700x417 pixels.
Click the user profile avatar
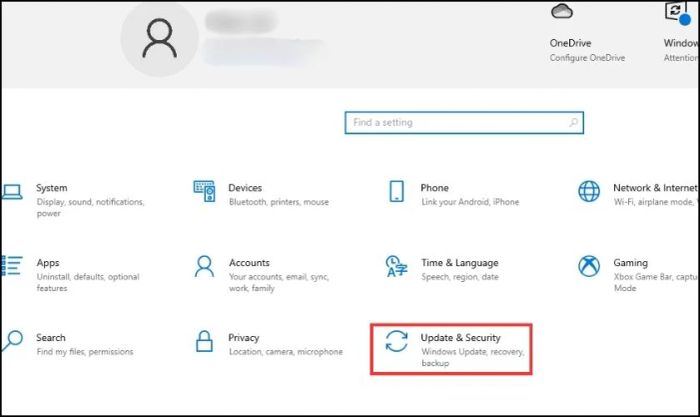pyautogui.click(x=159, y=38)
